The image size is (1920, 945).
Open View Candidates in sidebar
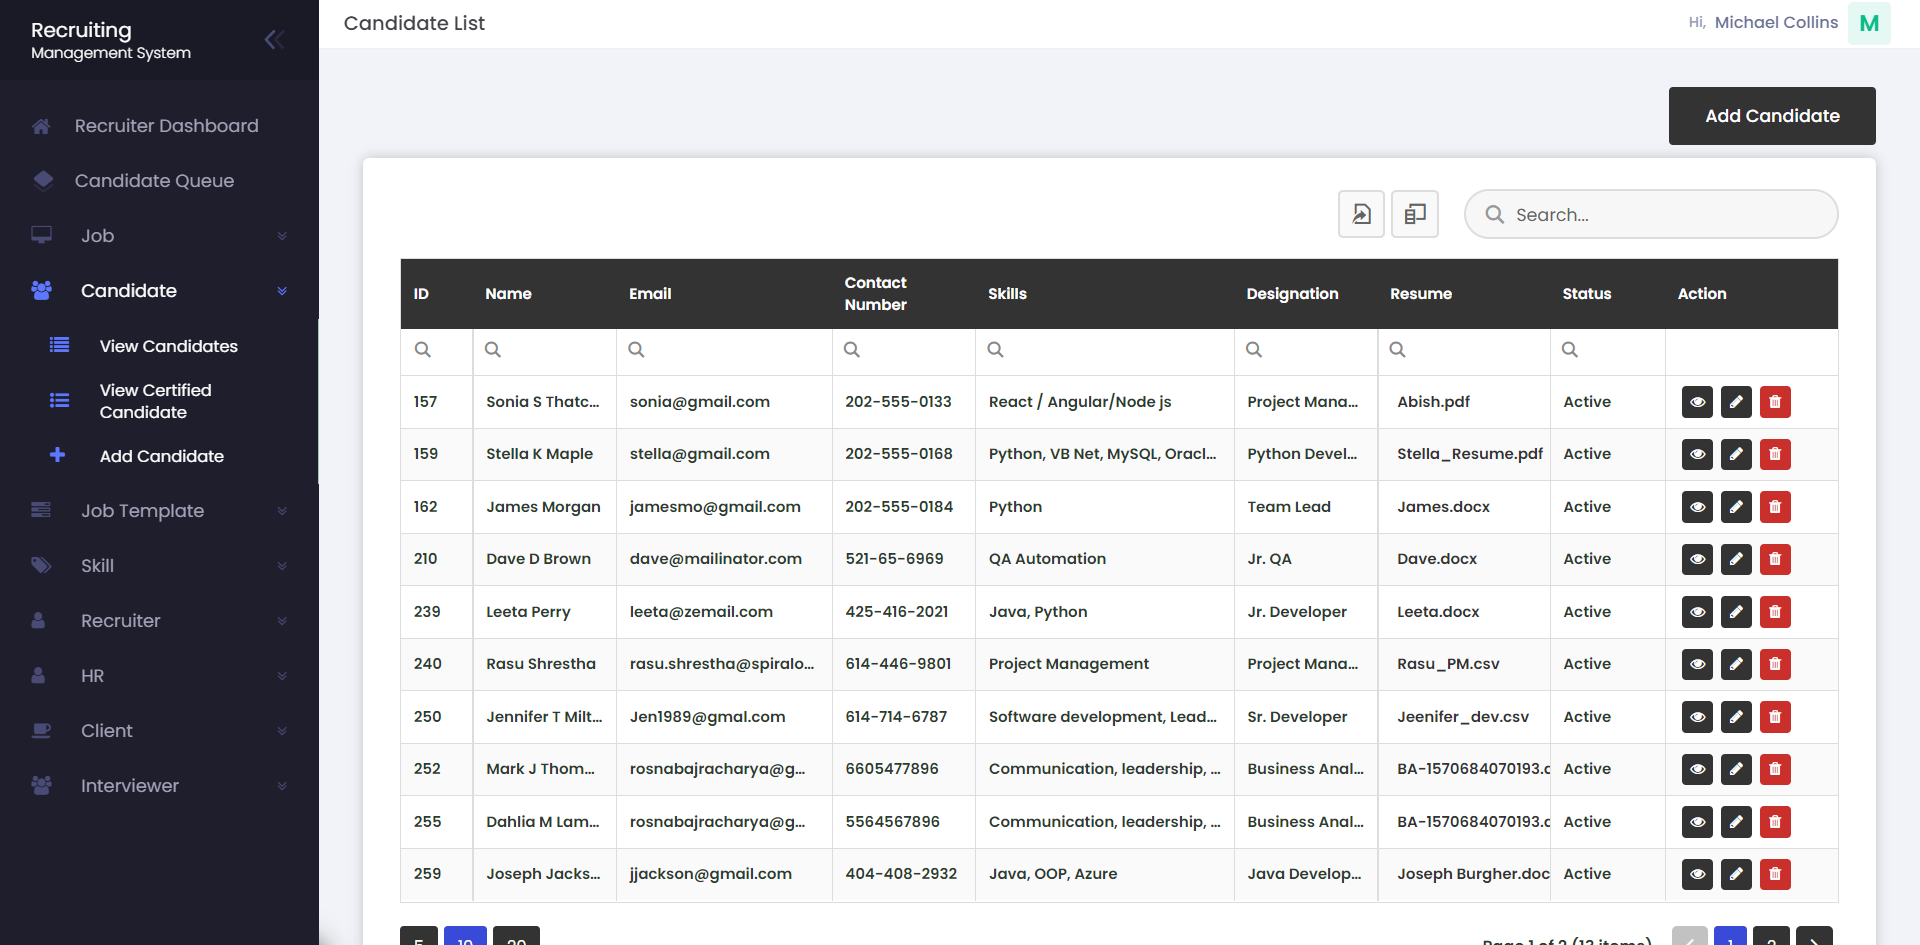pyautogui.click(x=168, y=346)
